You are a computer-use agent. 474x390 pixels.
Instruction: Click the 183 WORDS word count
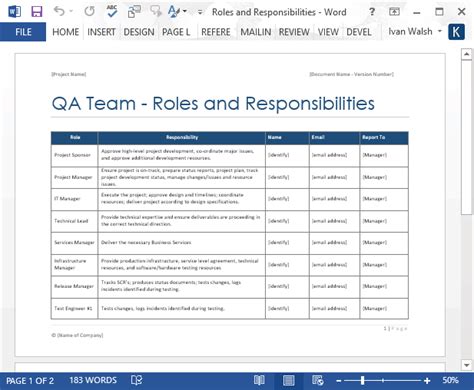click(x=93, y=380)
